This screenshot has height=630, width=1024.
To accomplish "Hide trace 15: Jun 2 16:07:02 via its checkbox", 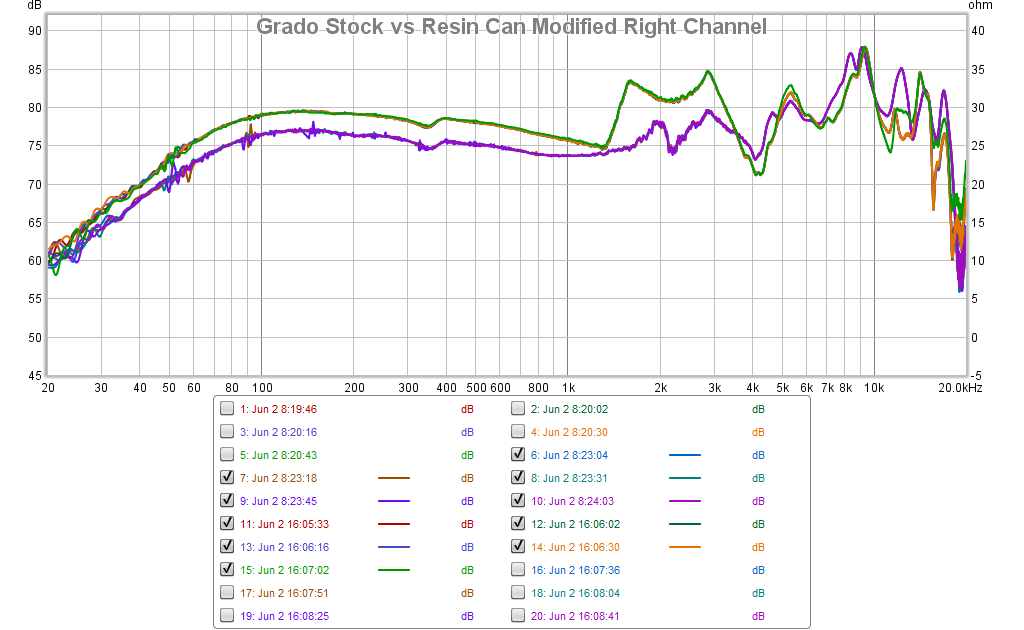I will 227,569.
